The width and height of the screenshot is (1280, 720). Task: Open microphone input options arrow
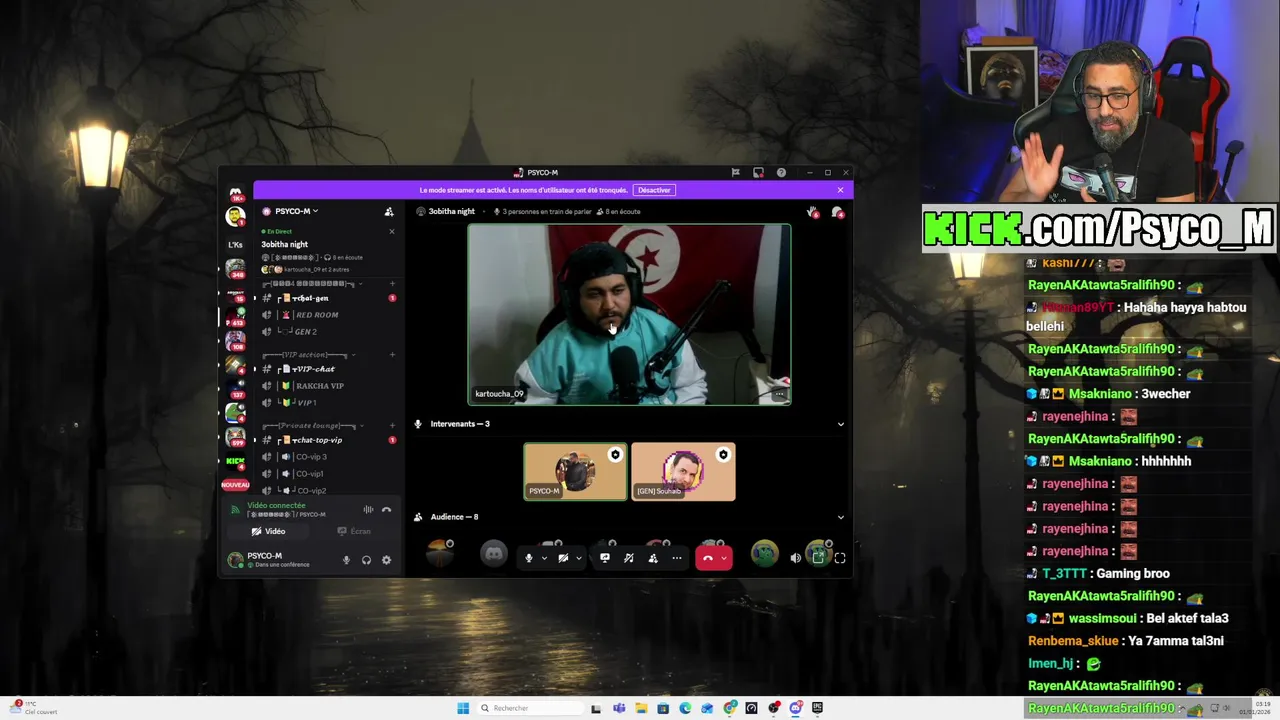pyautogui.click(x=544, y=558)
